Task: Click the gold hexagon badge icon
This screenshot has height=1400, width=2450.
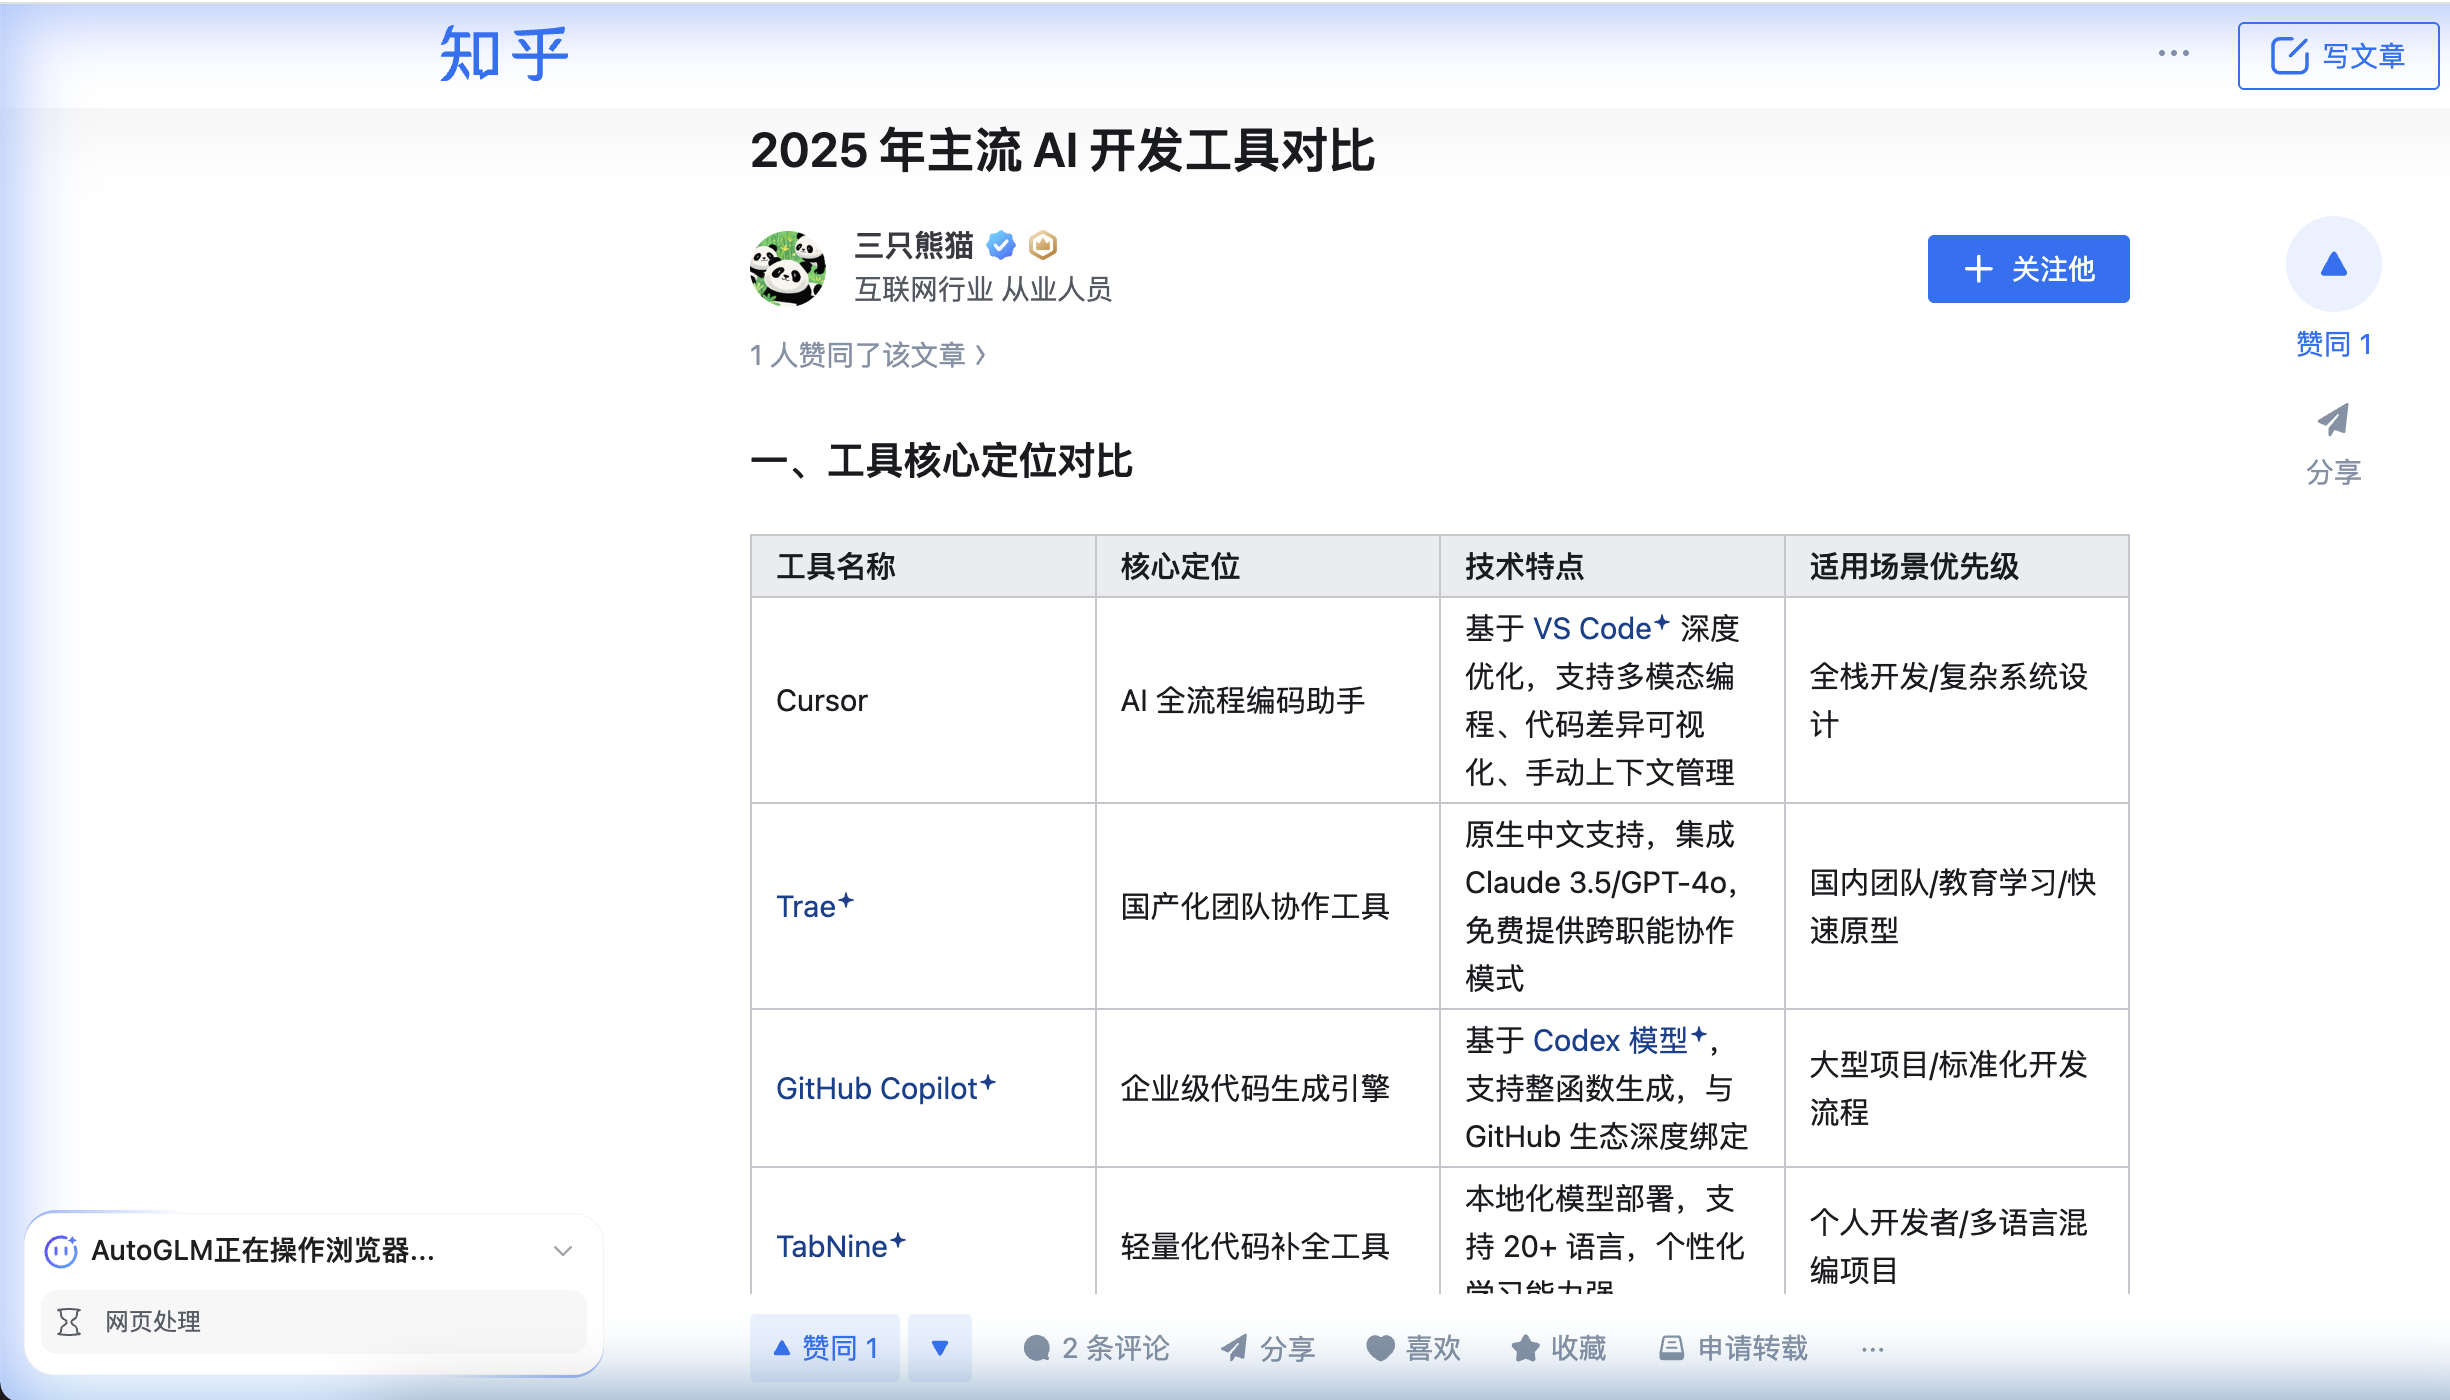Action: tap(1043, 244)
